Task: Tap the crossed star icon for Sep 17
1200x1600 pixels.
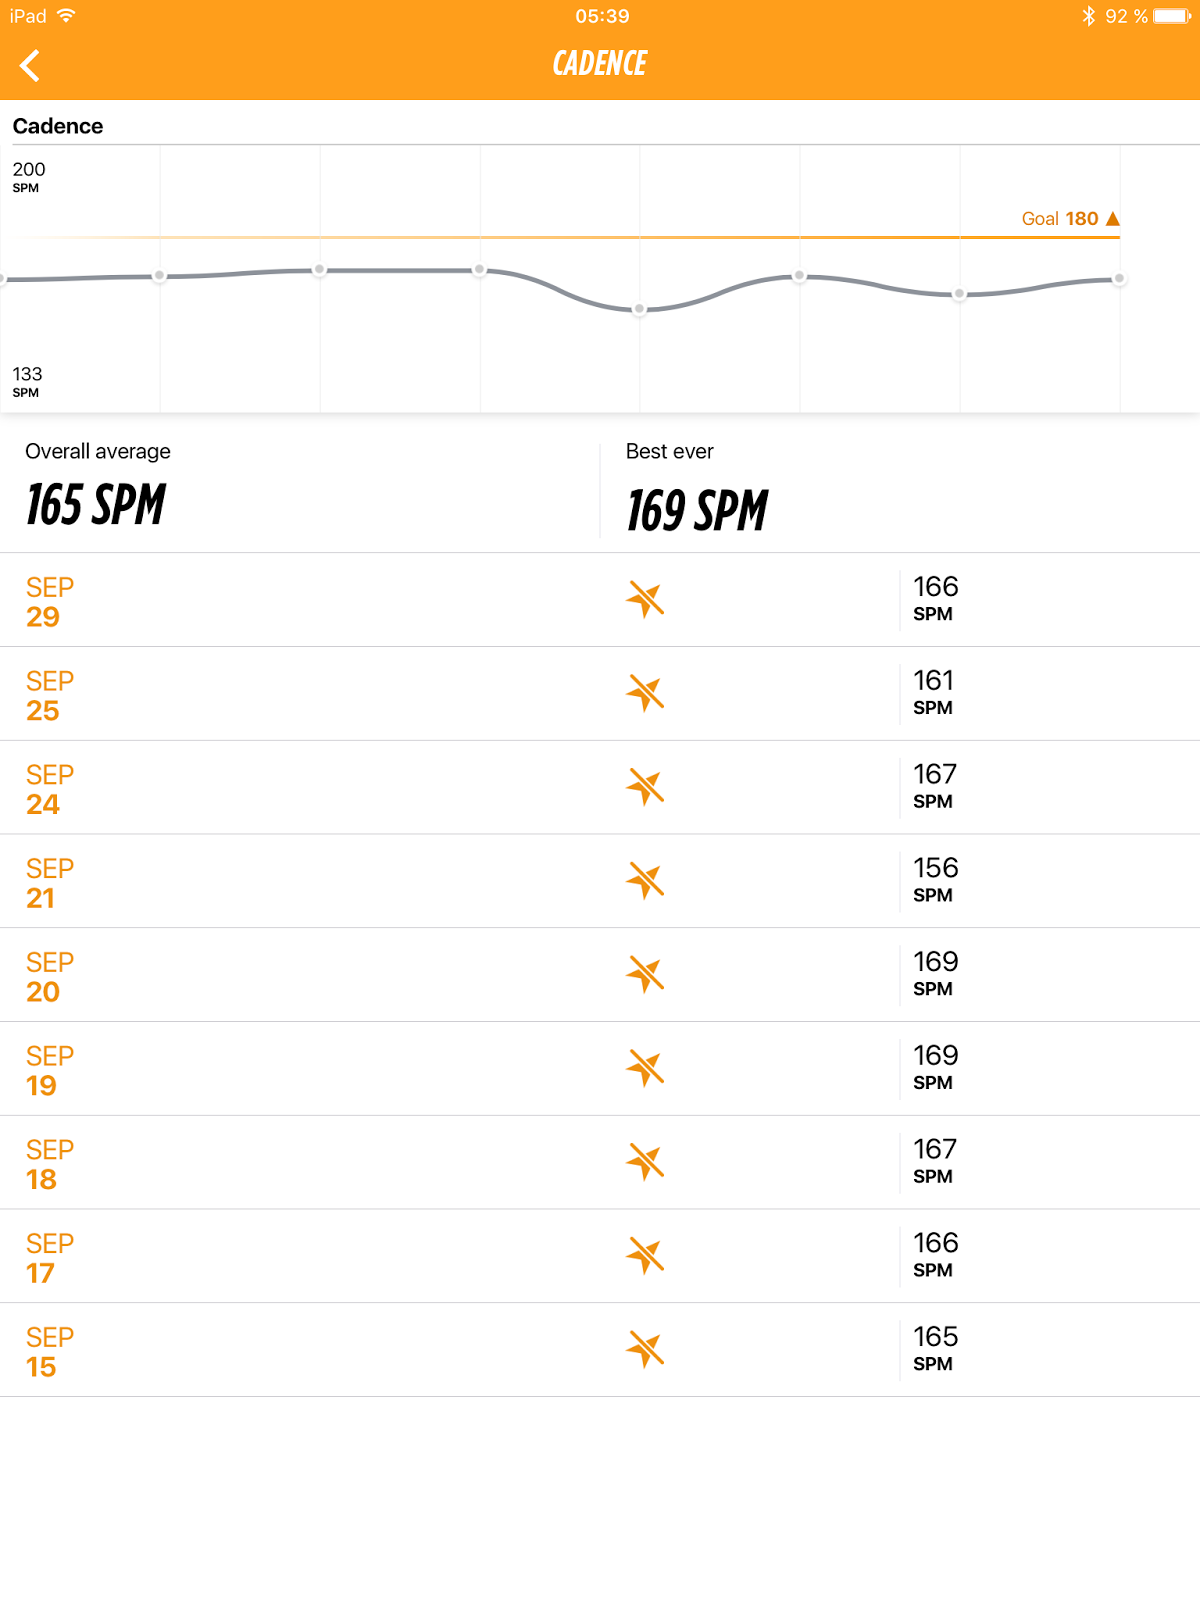Action: (x=645, y=1256)
